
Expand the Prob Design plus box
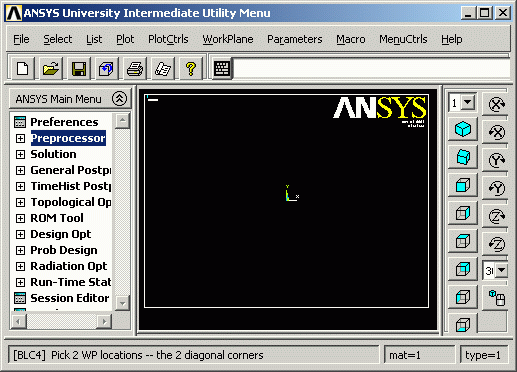(20, 250)
